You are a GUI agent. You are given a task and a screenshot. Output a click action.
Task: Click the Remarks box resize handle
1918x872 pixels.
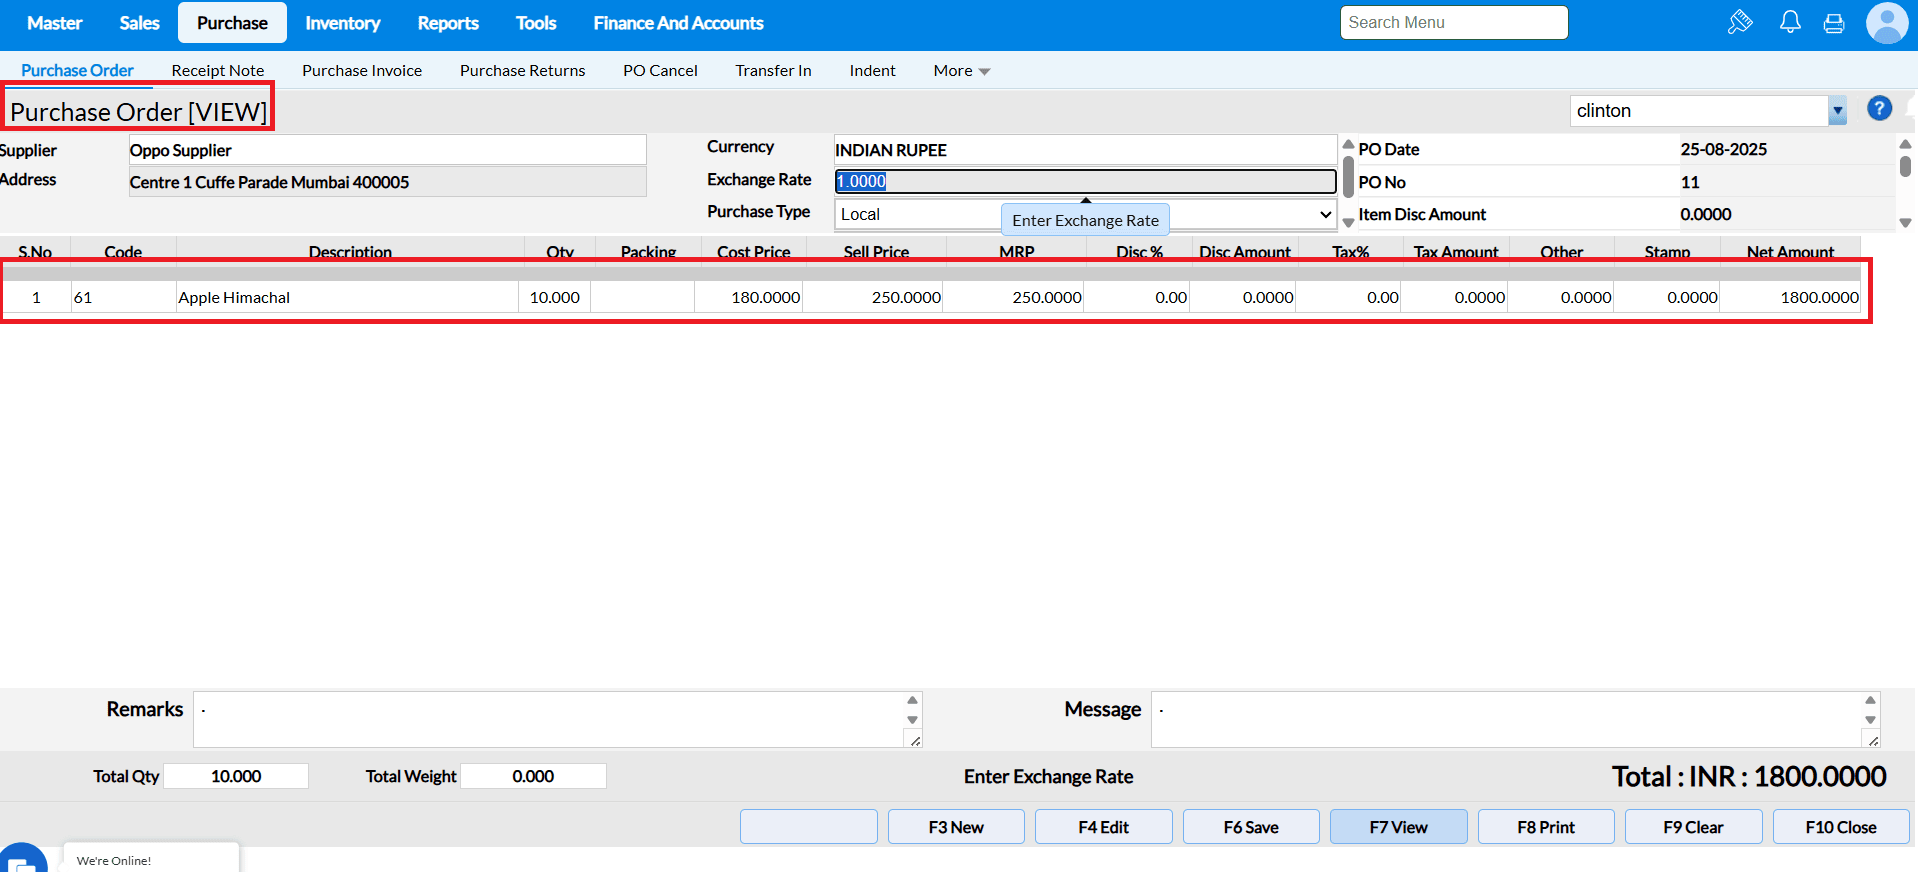(914, 740)
